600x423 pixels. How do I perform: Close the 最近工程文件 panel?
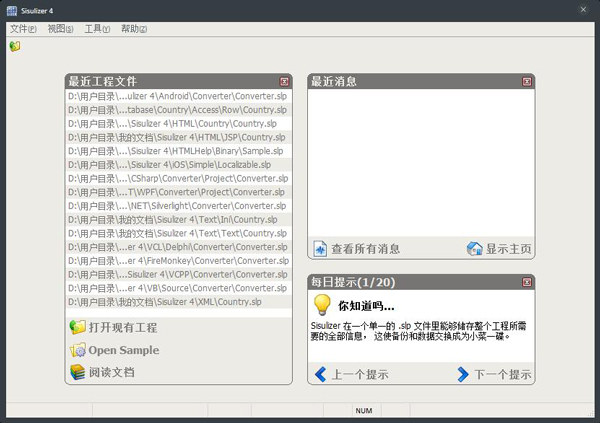(284, 82)
